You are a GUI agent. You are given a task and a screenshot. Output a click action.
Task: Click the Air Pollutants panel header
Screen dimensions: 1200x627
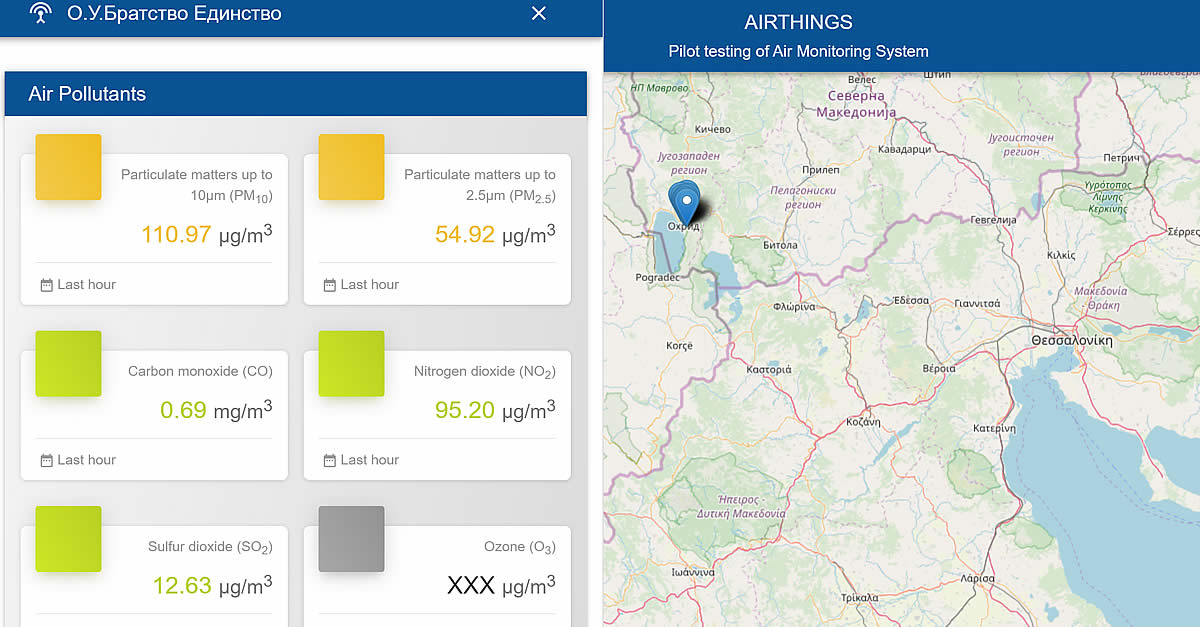pyautogui.click(x=295, y=94)
